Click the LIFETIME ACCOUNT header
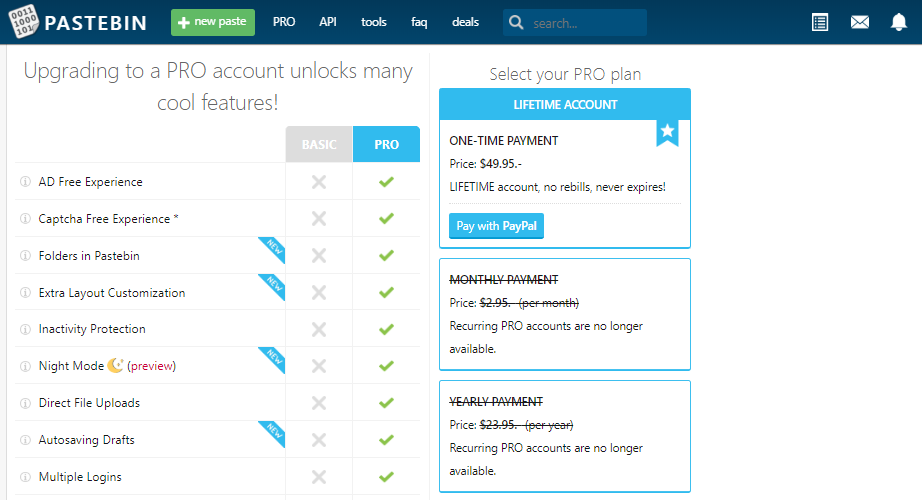Screen dimensions: 922x500 click(x=565, y=104)
